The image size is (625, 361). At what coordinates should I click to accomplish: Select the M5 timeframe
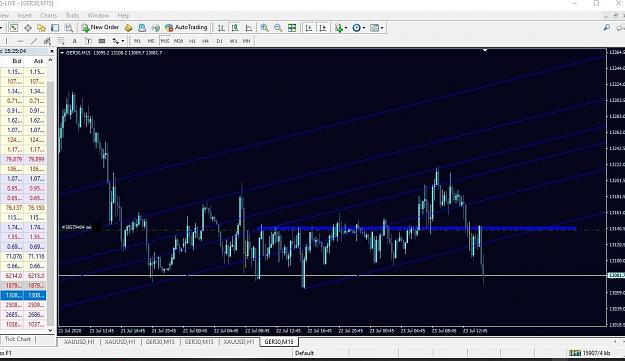pyautogui.click(x=151, y=41)
